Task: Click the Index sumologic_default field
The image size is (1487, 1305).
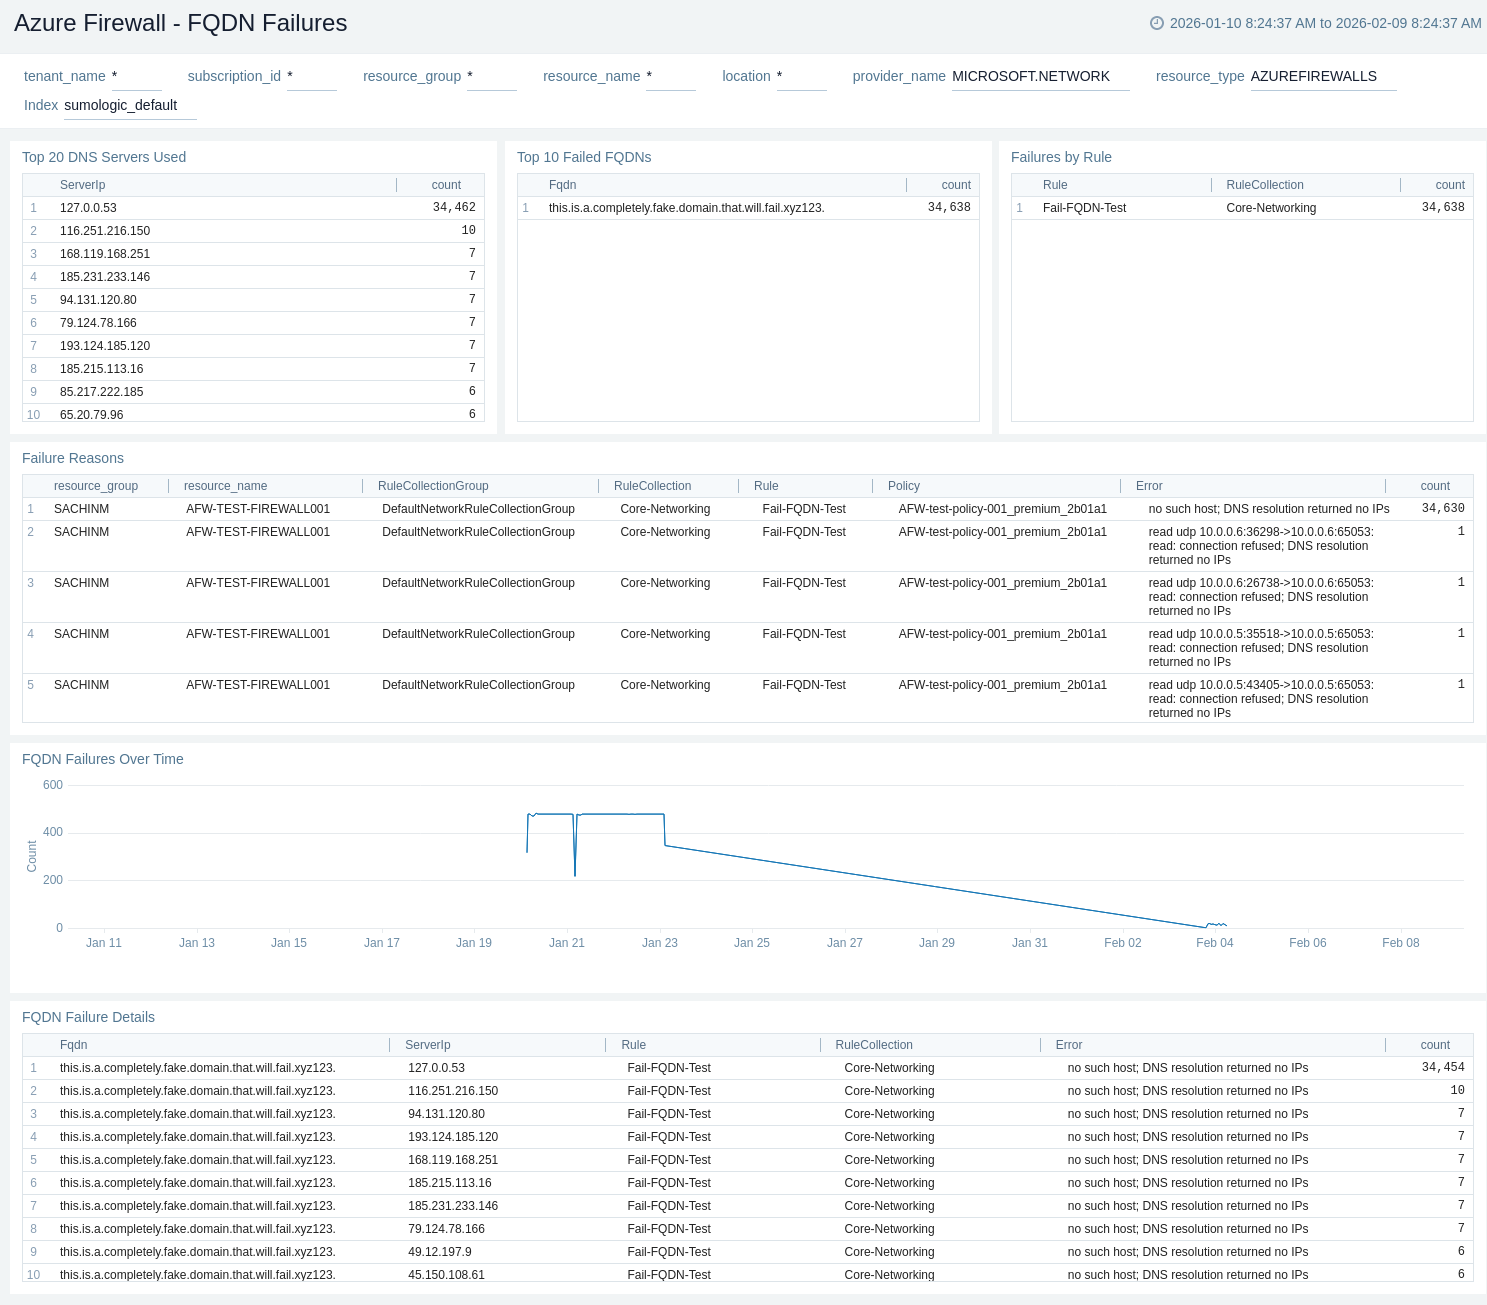Action: (x=129, y=106)
